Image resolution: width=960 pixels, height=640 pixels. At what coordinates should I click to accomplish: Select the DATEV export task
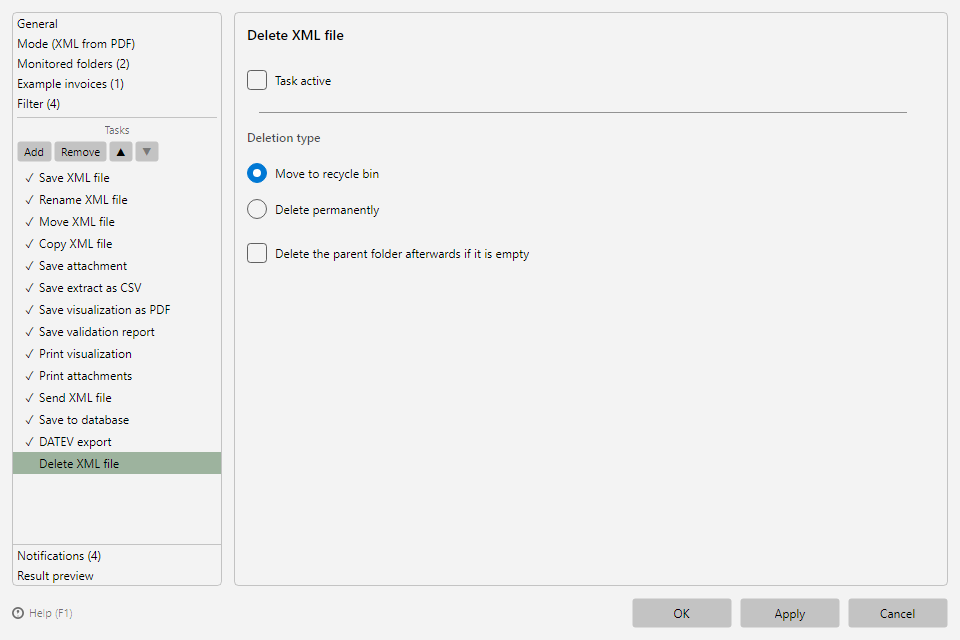[x=116, y=442]
